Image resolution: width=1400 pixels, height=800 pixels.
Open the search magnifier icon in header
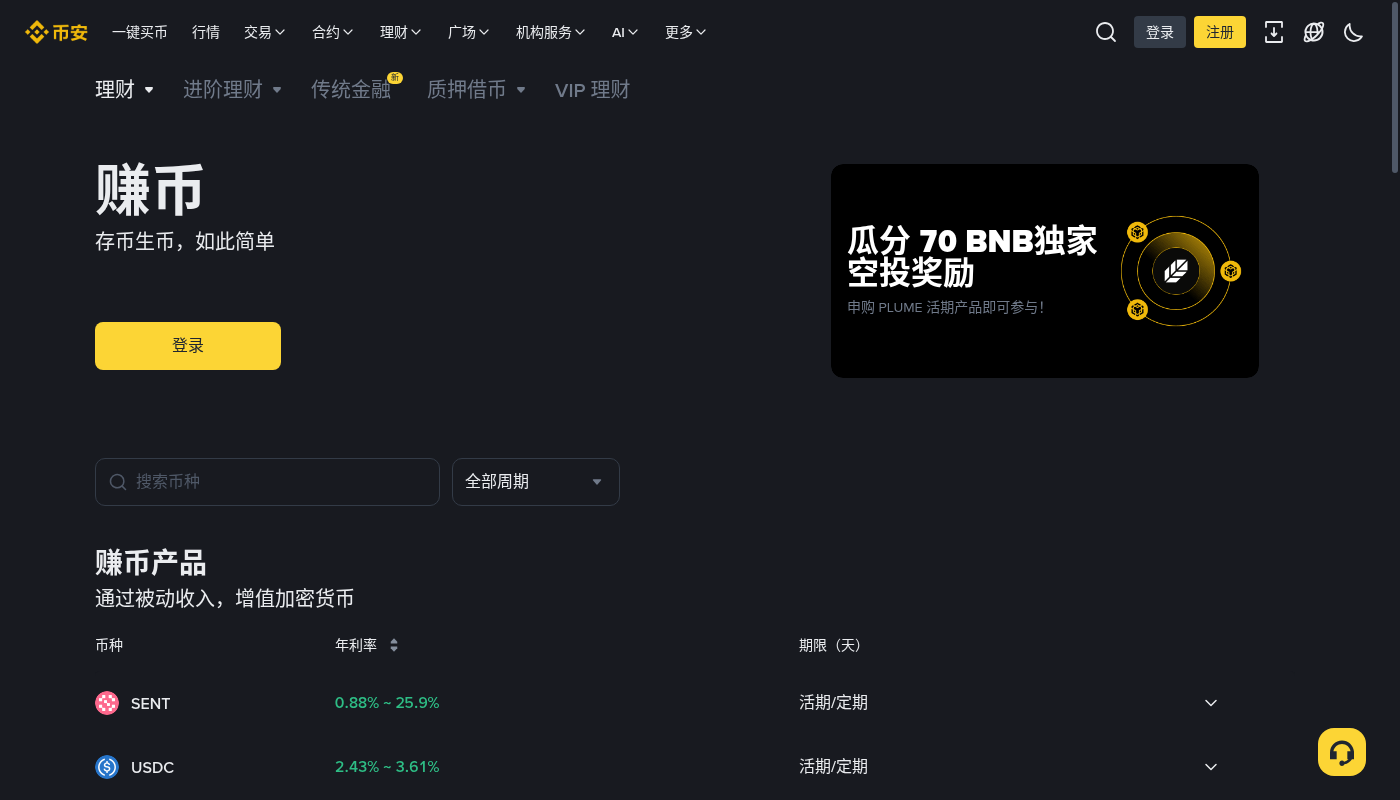[1106, 32]
